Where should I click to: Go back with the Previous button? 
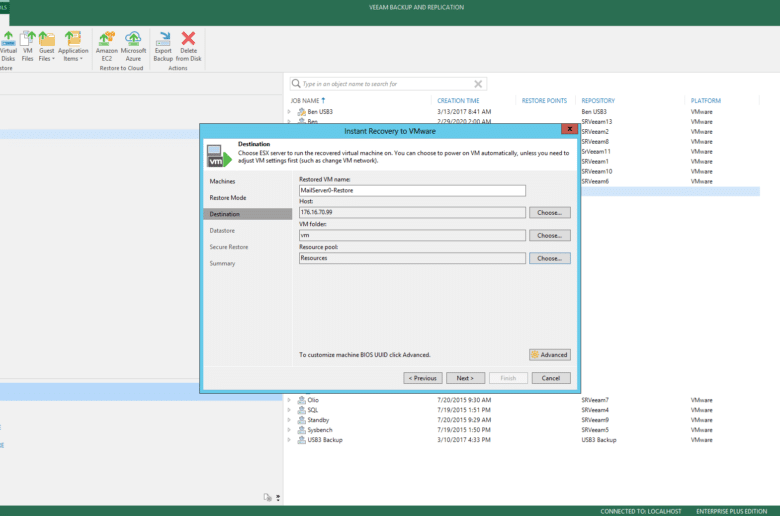tap(423, 378)
